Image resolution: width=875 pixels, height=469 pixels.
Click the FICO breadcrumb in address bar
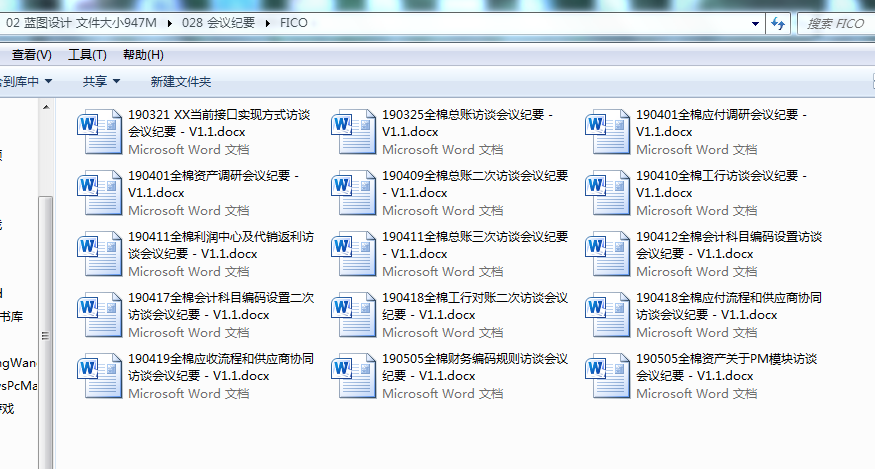click(x=296, y=23)
